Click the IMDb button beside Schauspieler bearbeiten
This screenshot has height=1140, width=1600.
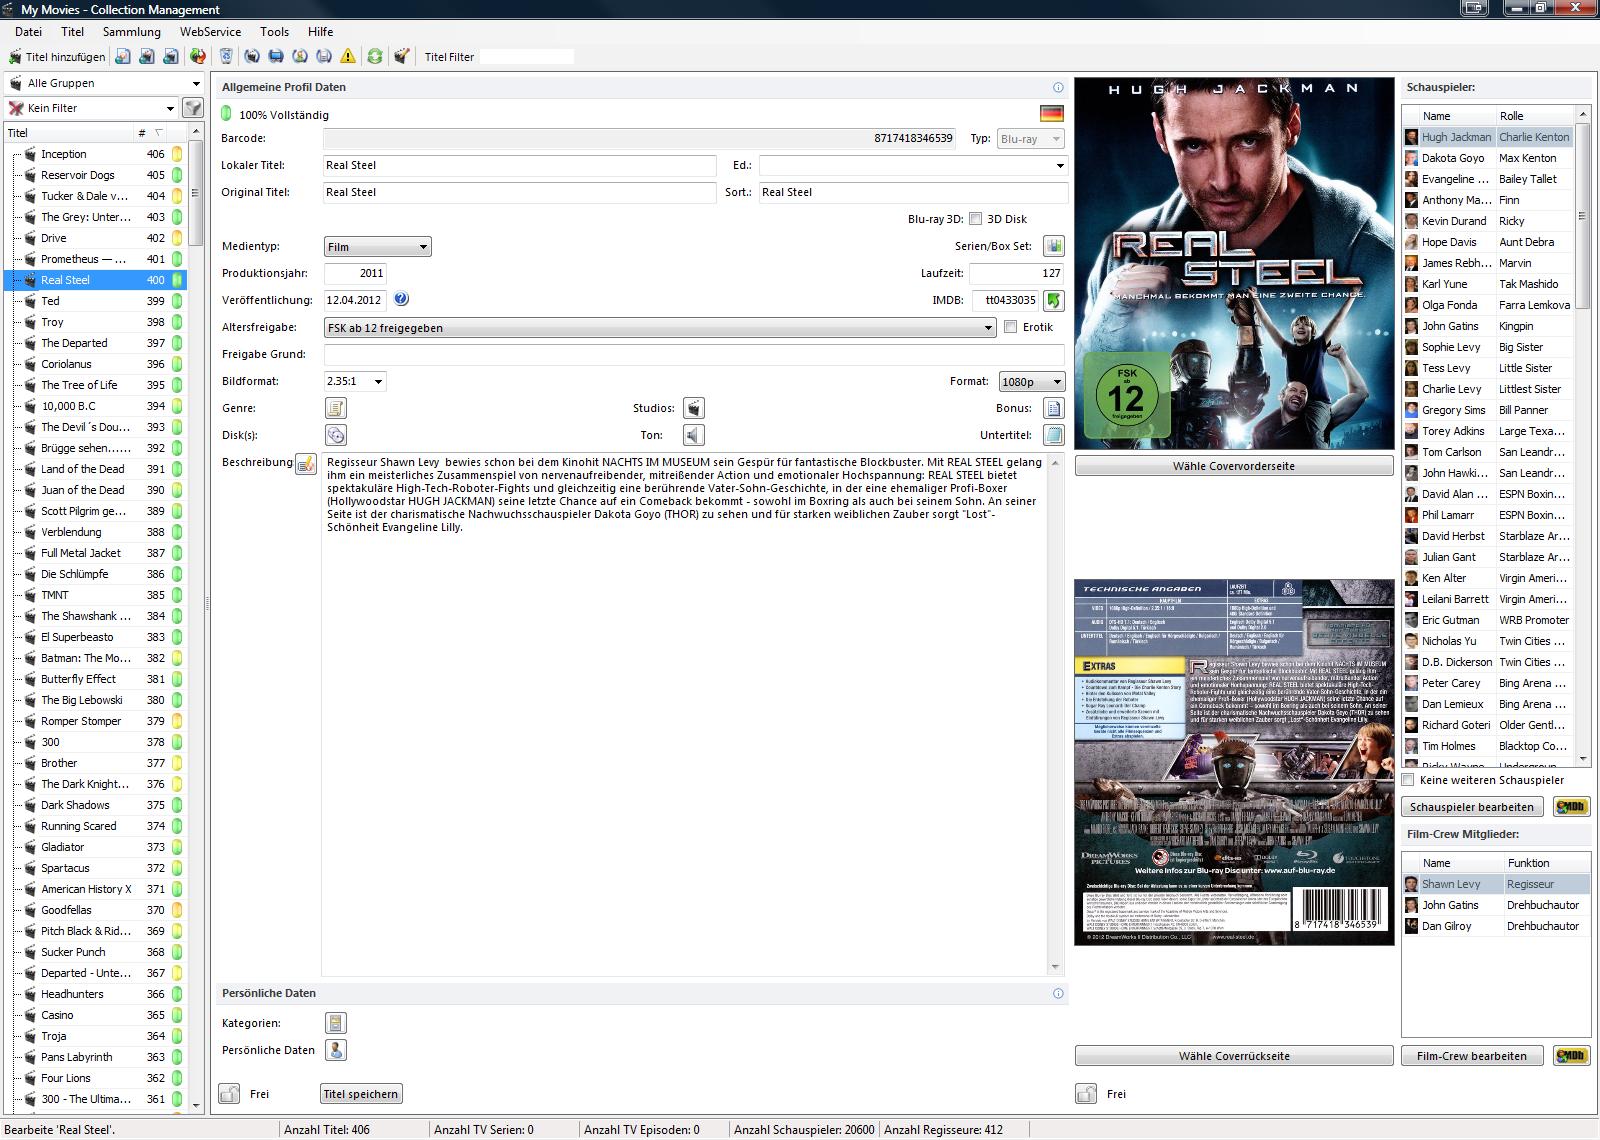pos(1571,807)
